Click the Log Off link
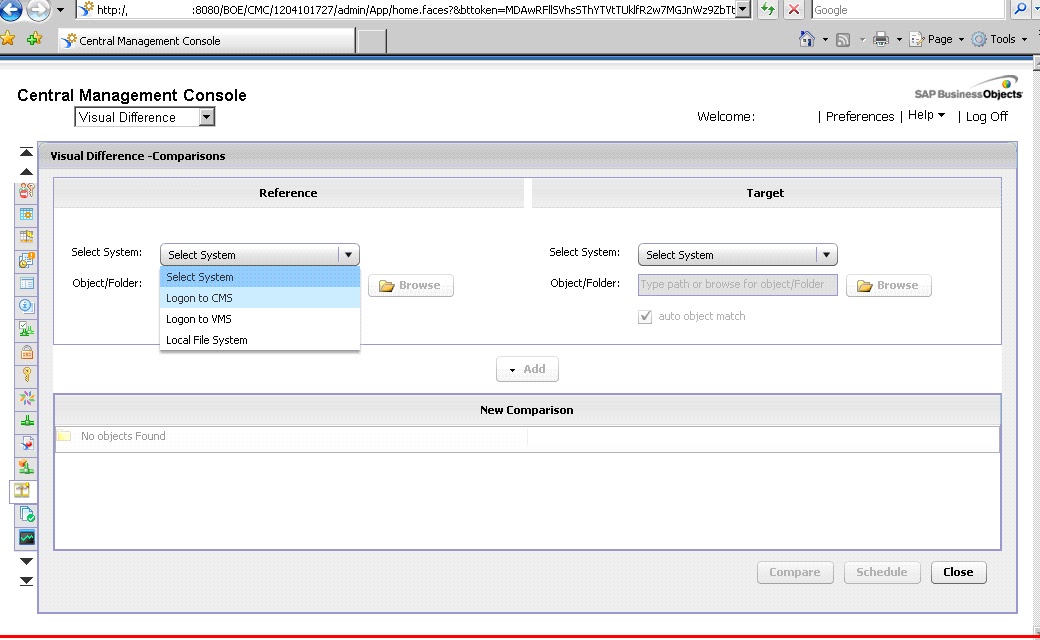 pos(986,116)
